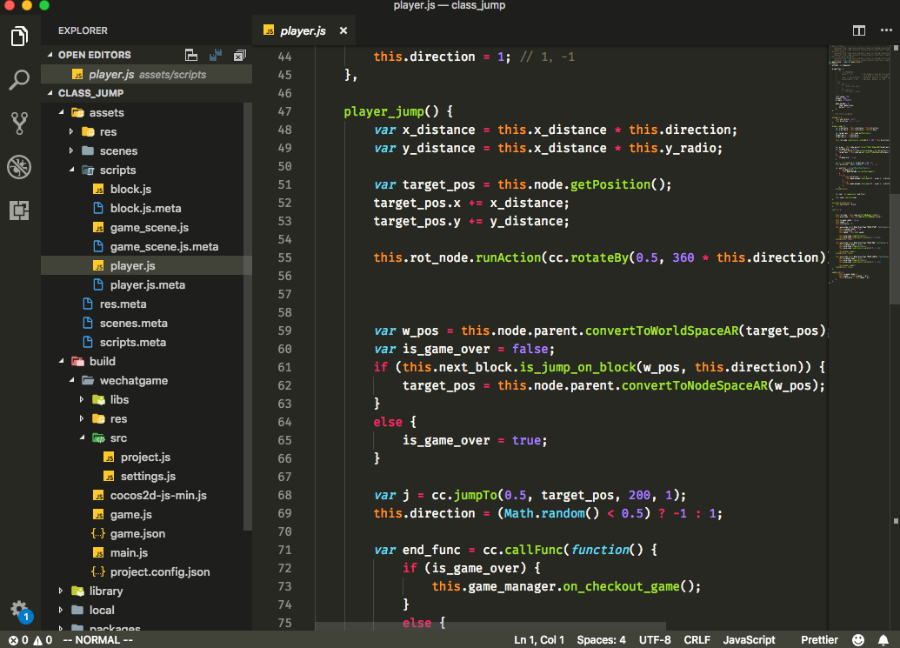
Task: Open block.js.meta file
Action: point(146,208)
